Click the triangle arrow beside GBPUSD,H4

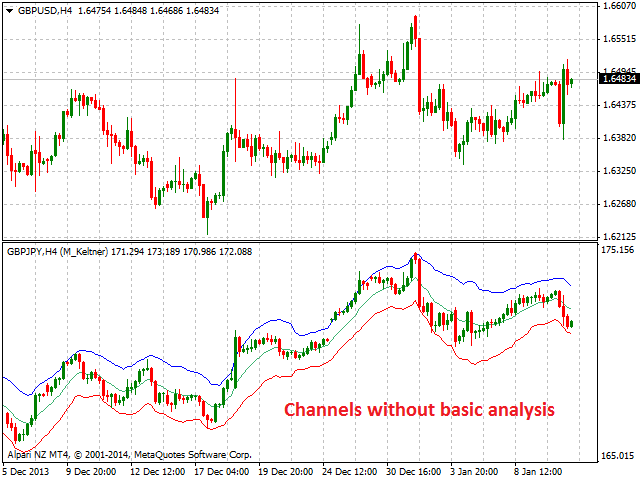(8, 9)
